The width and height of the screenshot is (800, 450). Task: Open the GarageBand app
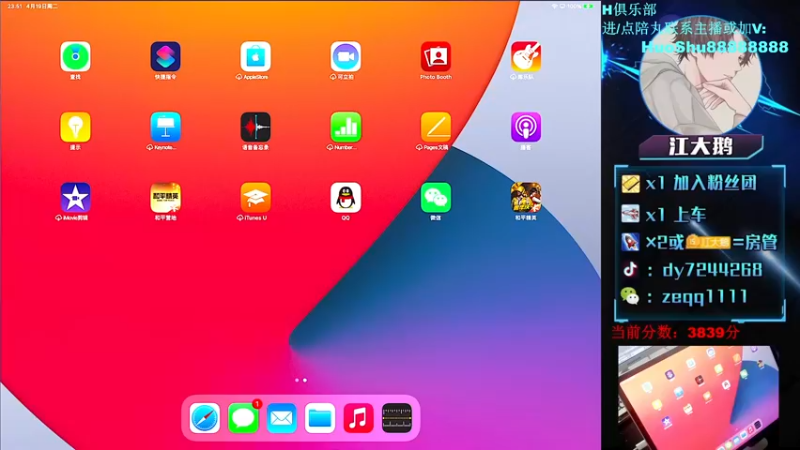click(x=526, y=57)
